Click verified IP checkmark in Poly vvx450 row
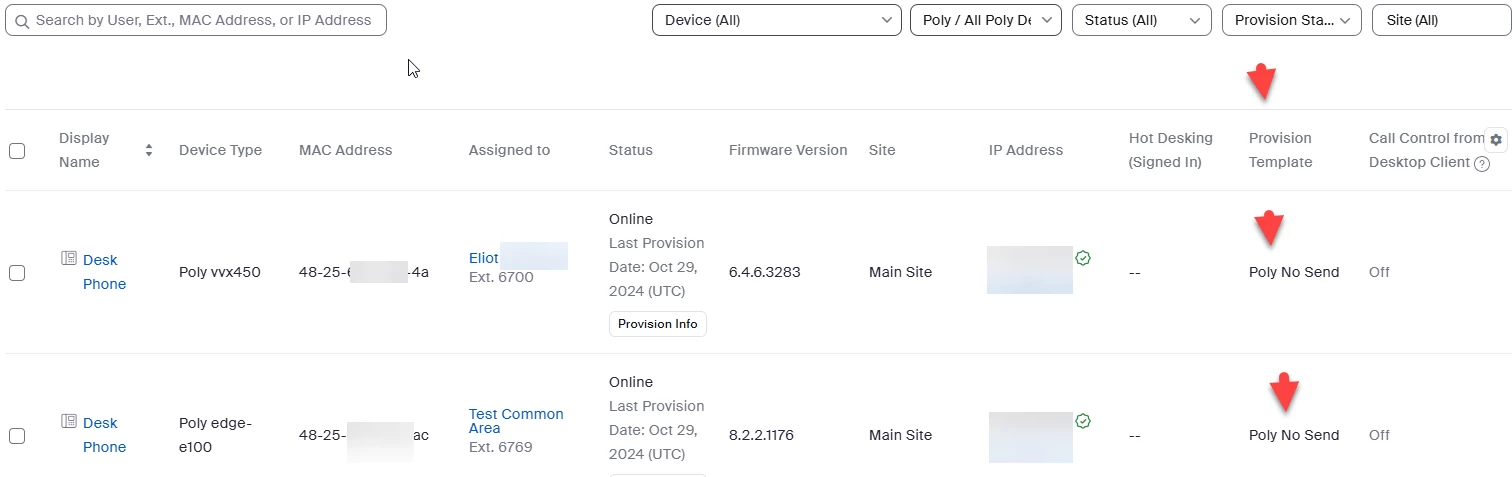 tap(1083, 258)
